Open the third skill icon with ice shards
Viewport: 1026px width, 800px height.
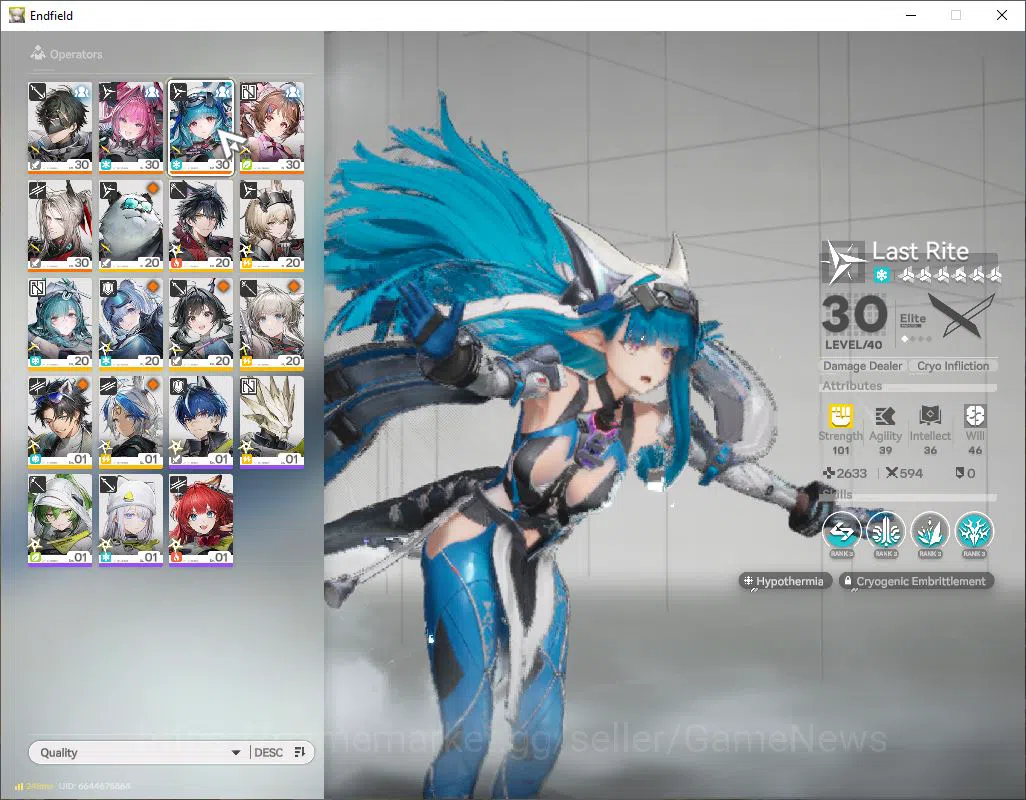coord(930,532)
